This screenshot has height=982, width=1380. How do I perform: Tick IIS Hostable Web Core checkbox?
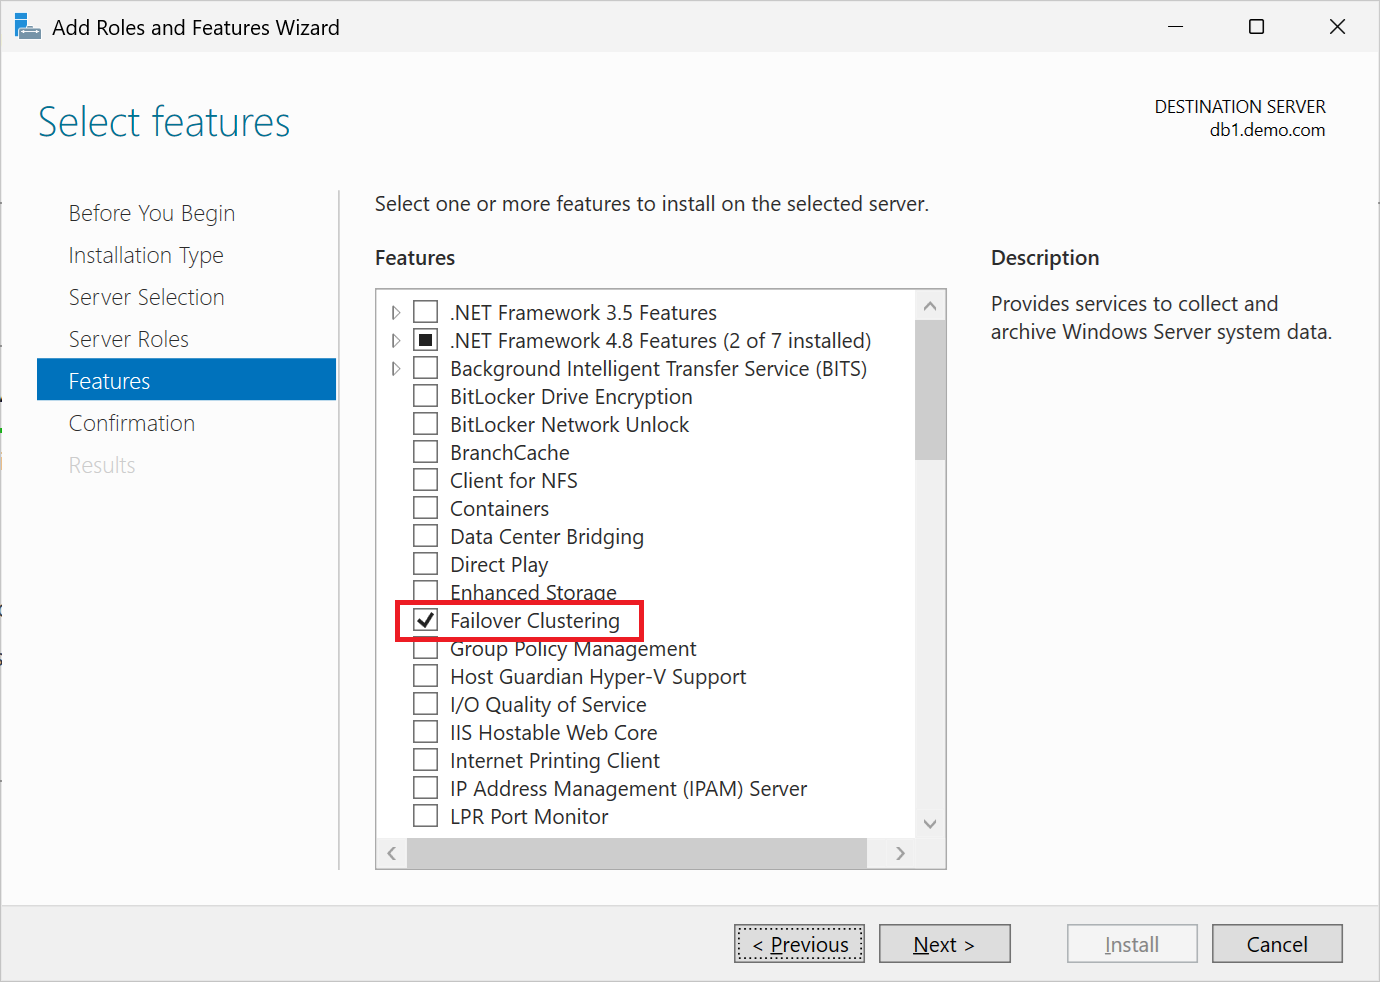426,732
